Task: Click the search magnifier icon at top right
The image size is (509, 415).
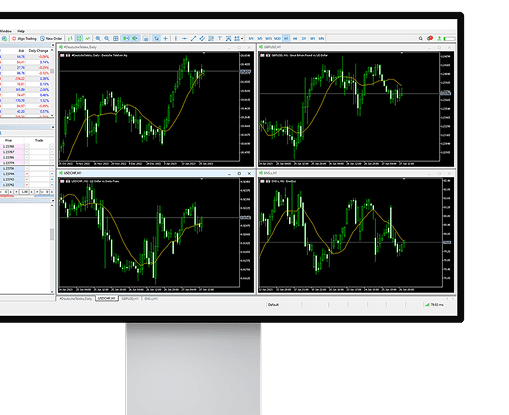Action: pyautogui.click(x=421, y=38)
